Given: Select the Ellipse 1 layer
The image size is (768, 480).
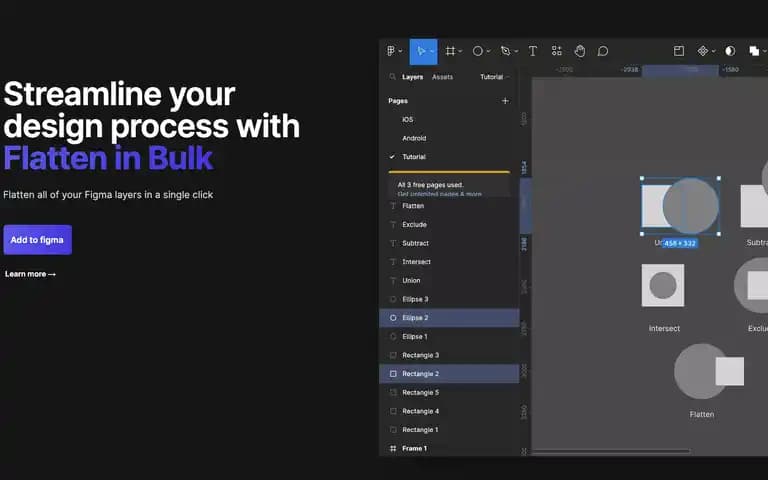Looking at the screenshot, I should pyautogui.click(x=450, y=336).
